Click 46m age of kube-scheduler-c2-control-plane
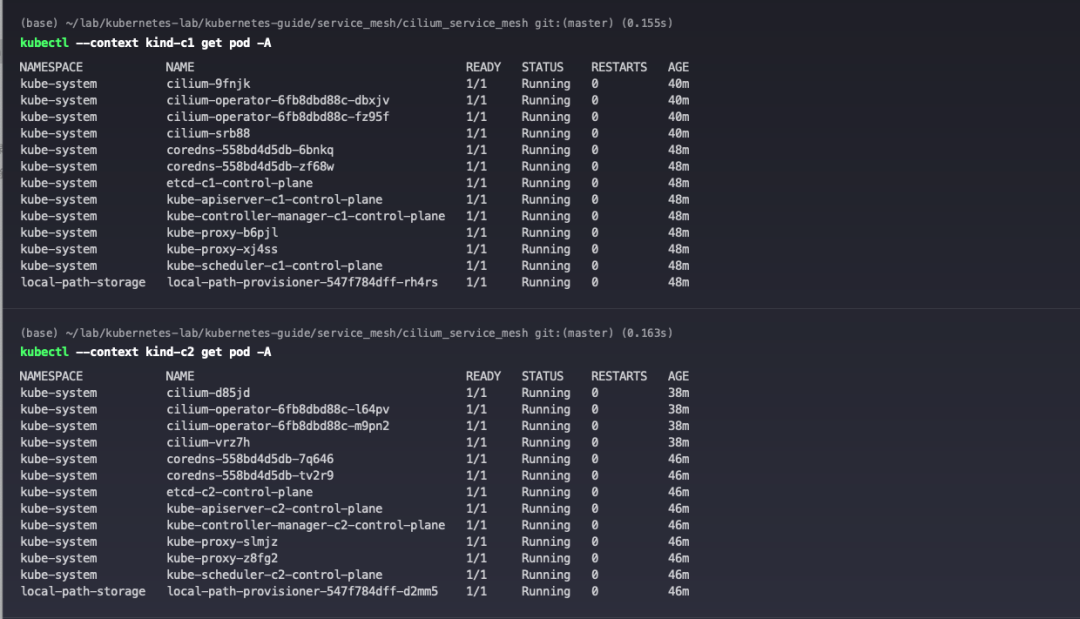 (x=678, y=575)
